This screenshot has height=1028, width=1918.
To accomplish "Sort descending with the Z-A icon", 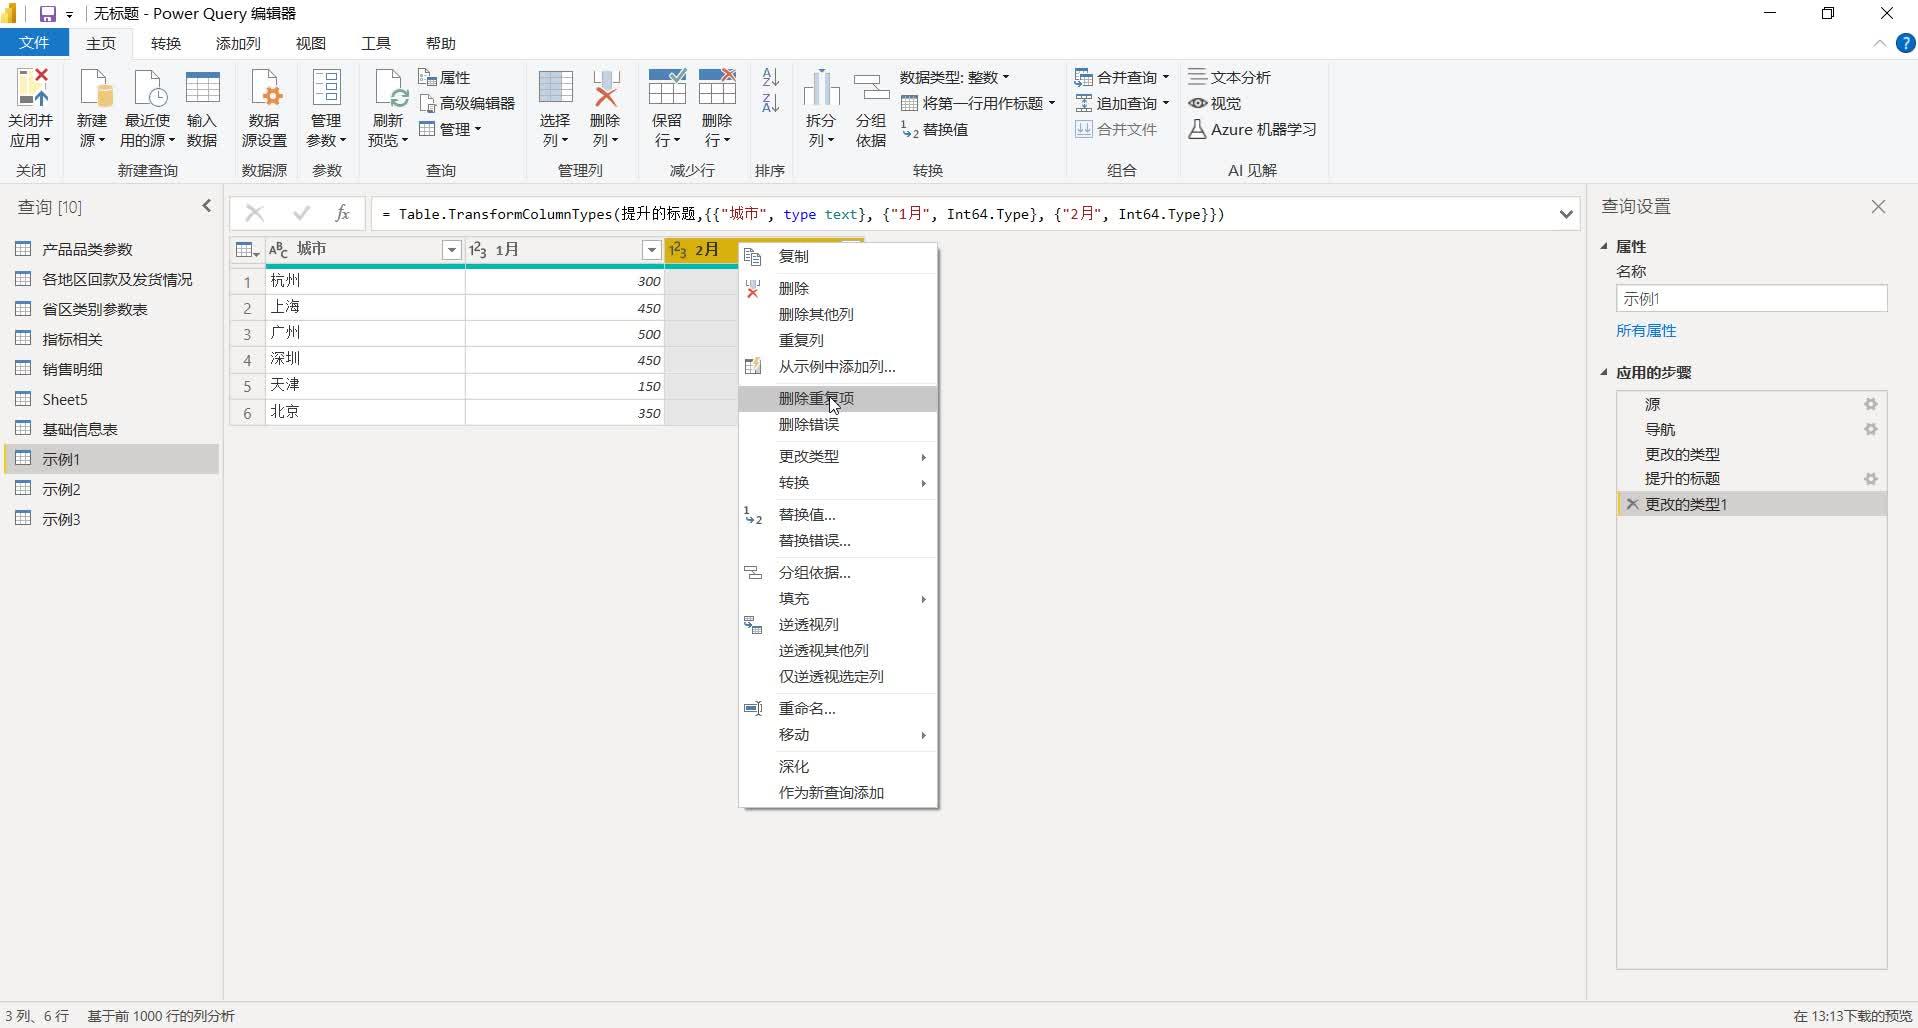I will (x=770, y=103).
